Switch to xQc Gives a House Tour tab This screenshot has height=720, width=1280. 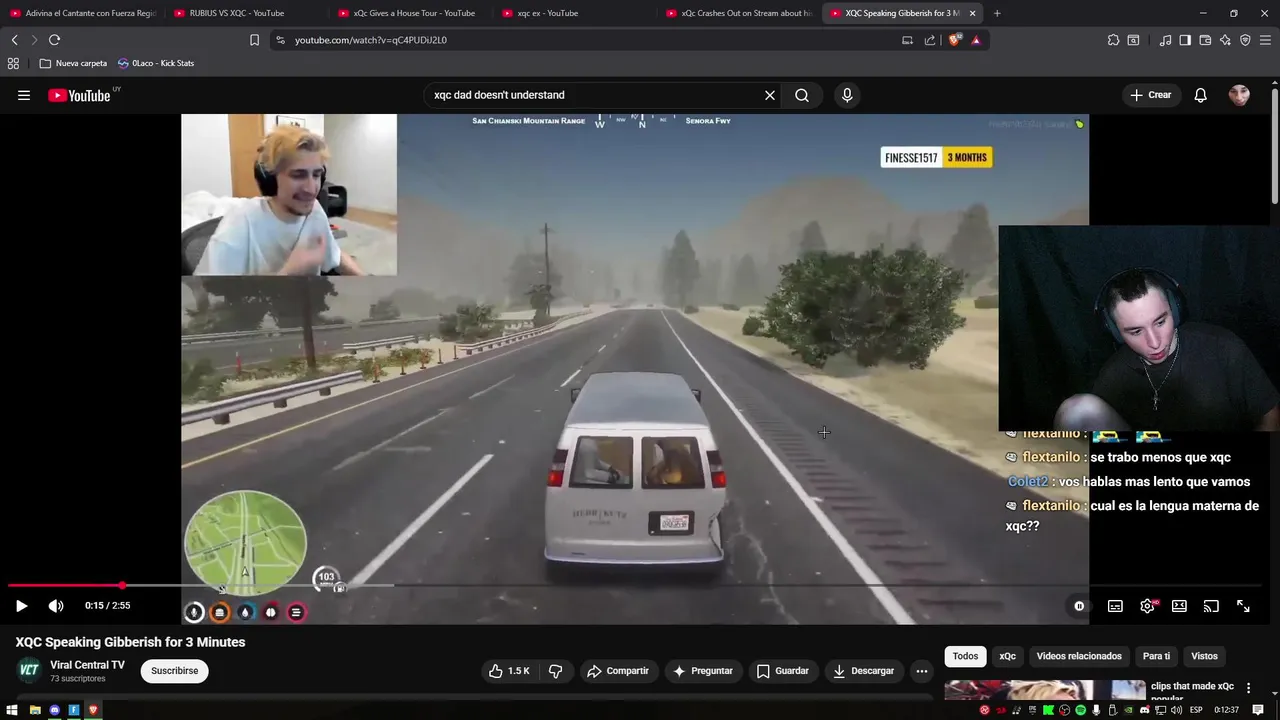pyautogui.click(x=413, y=13)
